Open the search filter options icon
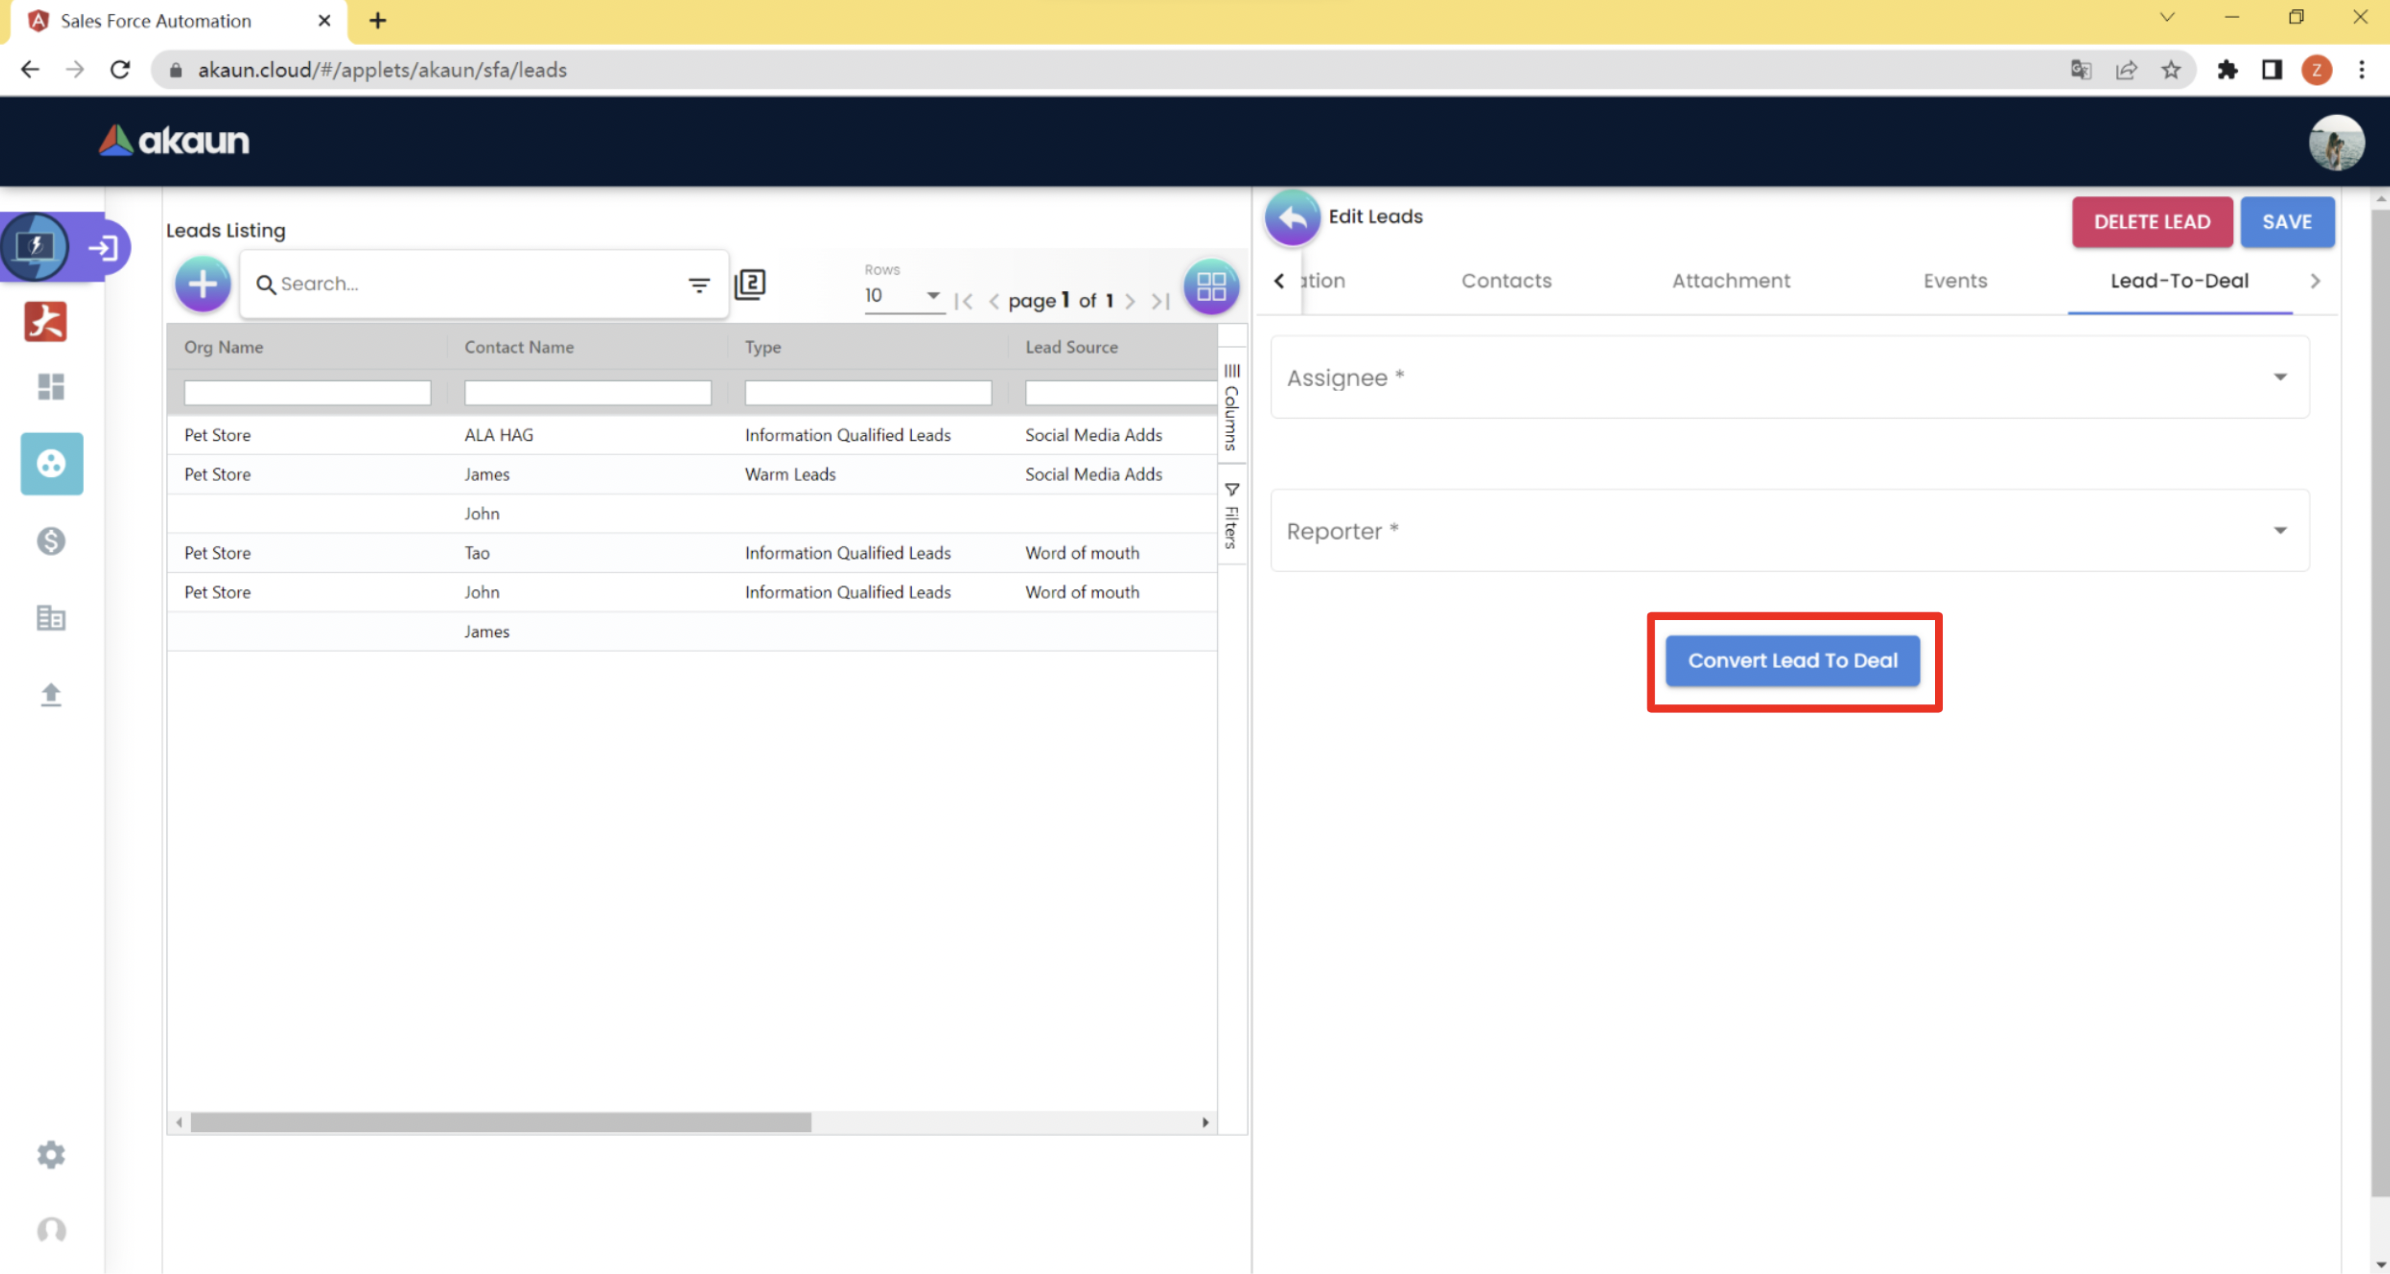The width and height of the screenshot is (2390, 1274). tap(699, 285)
